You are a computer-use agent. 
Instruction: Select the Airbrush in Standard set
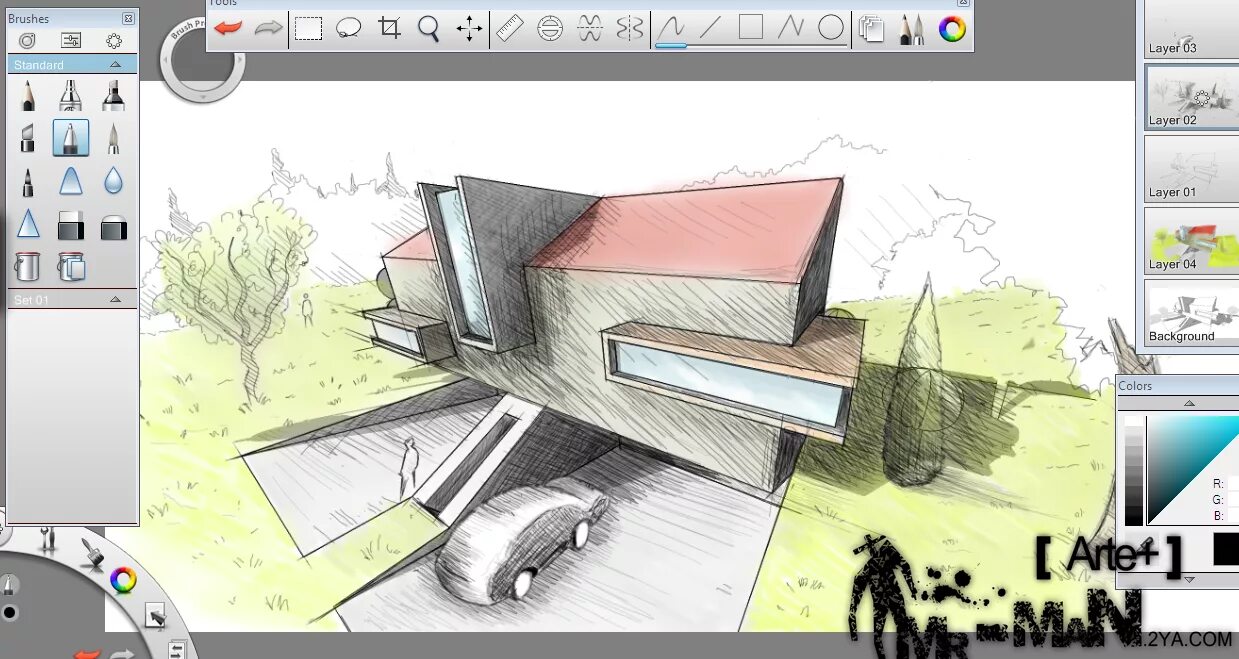[x=70, y=96]
